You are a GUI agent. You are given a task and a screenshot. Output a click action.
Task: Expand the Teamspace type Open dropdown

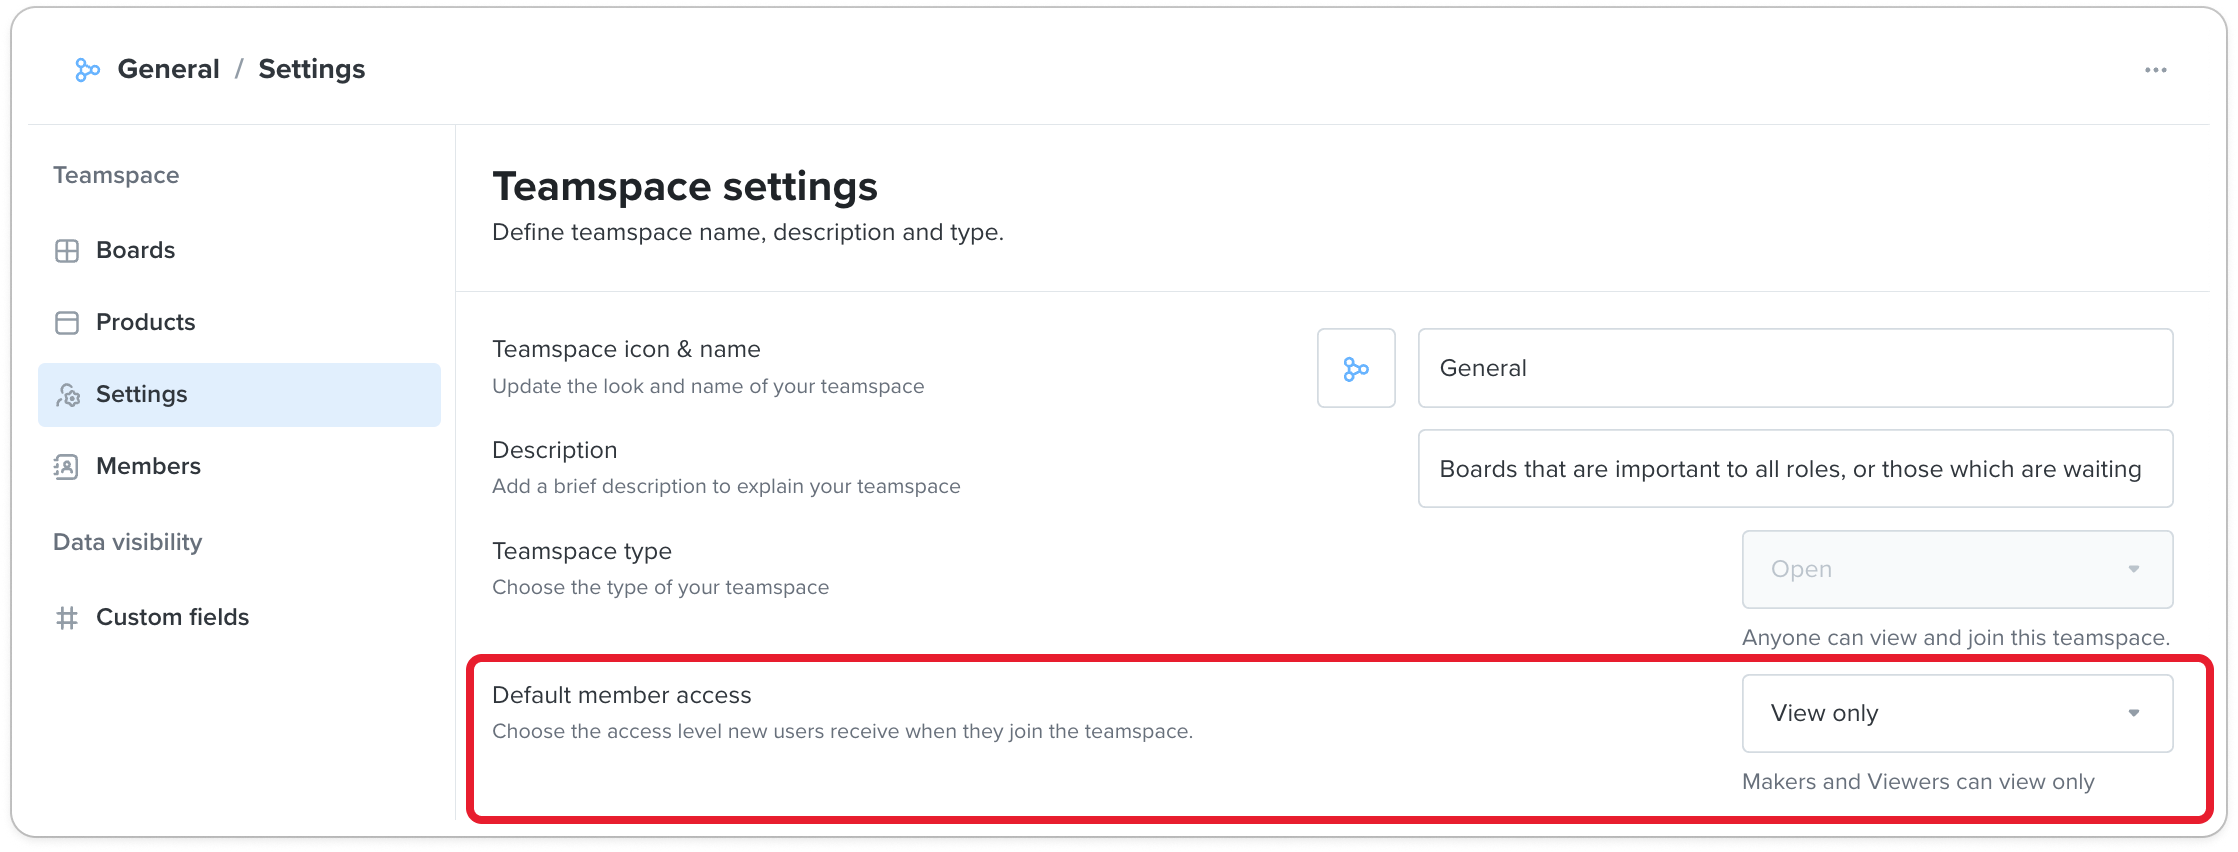click(1957, 569)
